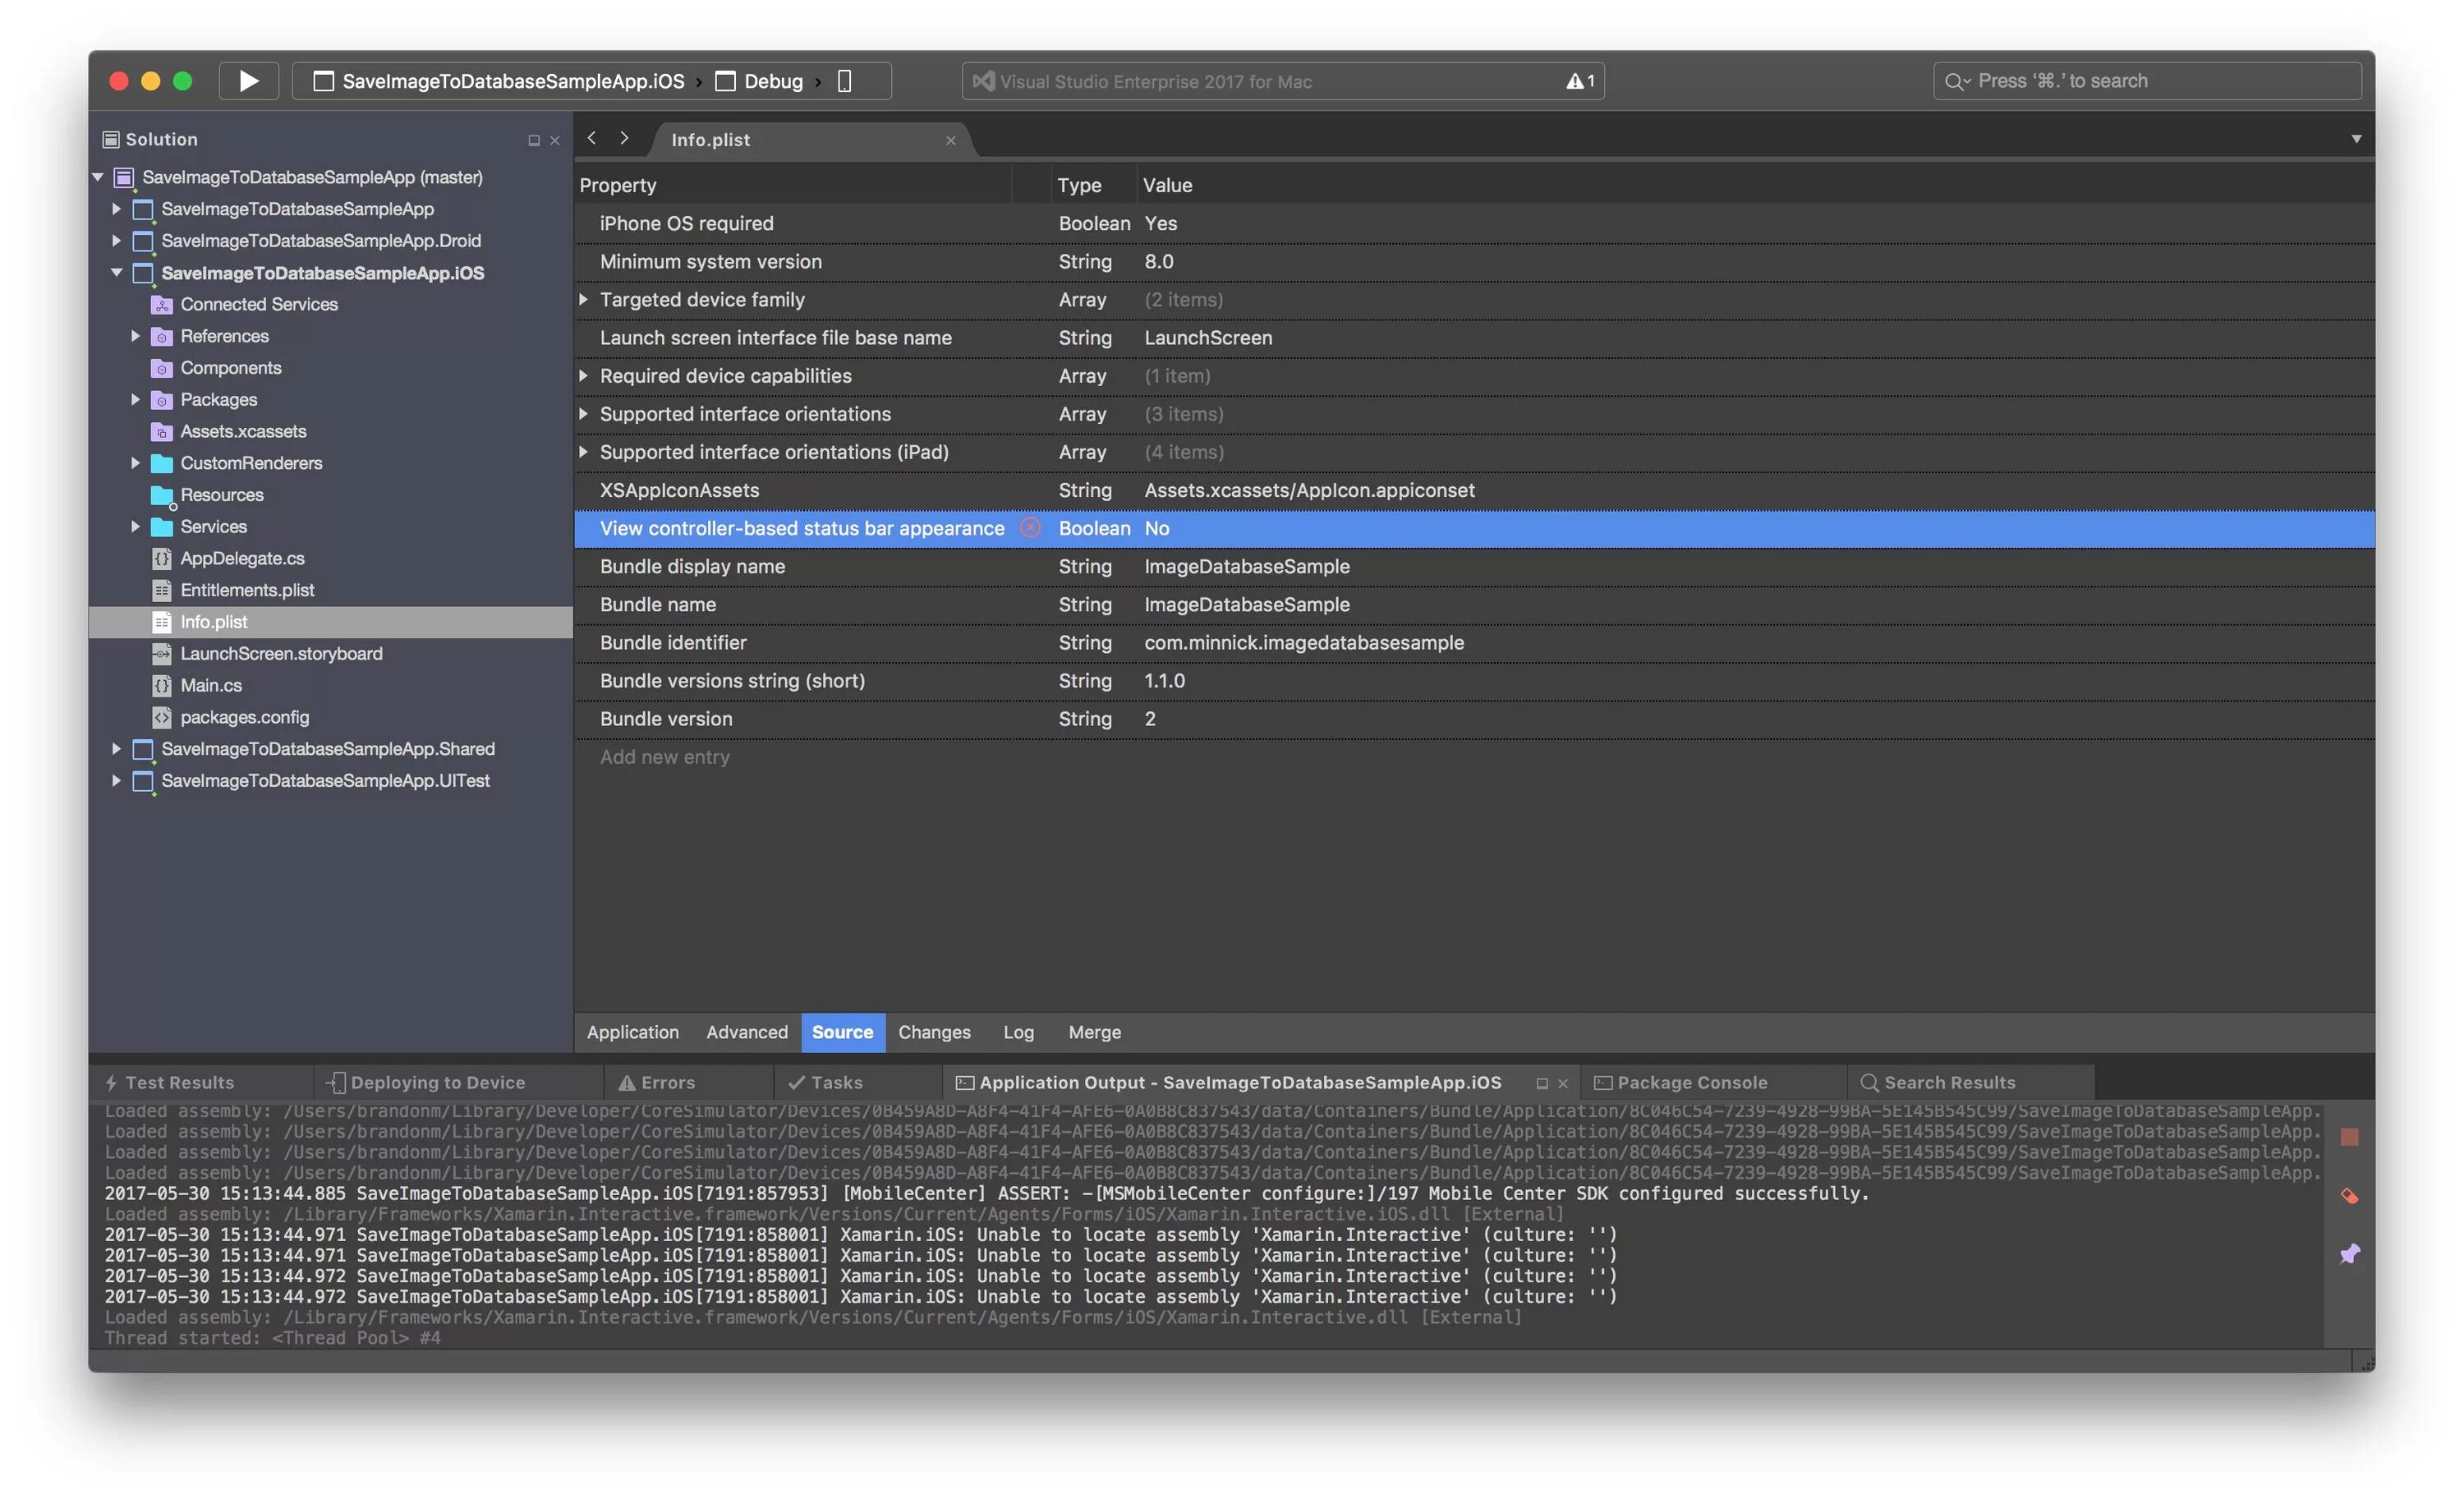Click the Bundle version value 2
This screenshot has width=2464, height=1499.
(1150, 718)
